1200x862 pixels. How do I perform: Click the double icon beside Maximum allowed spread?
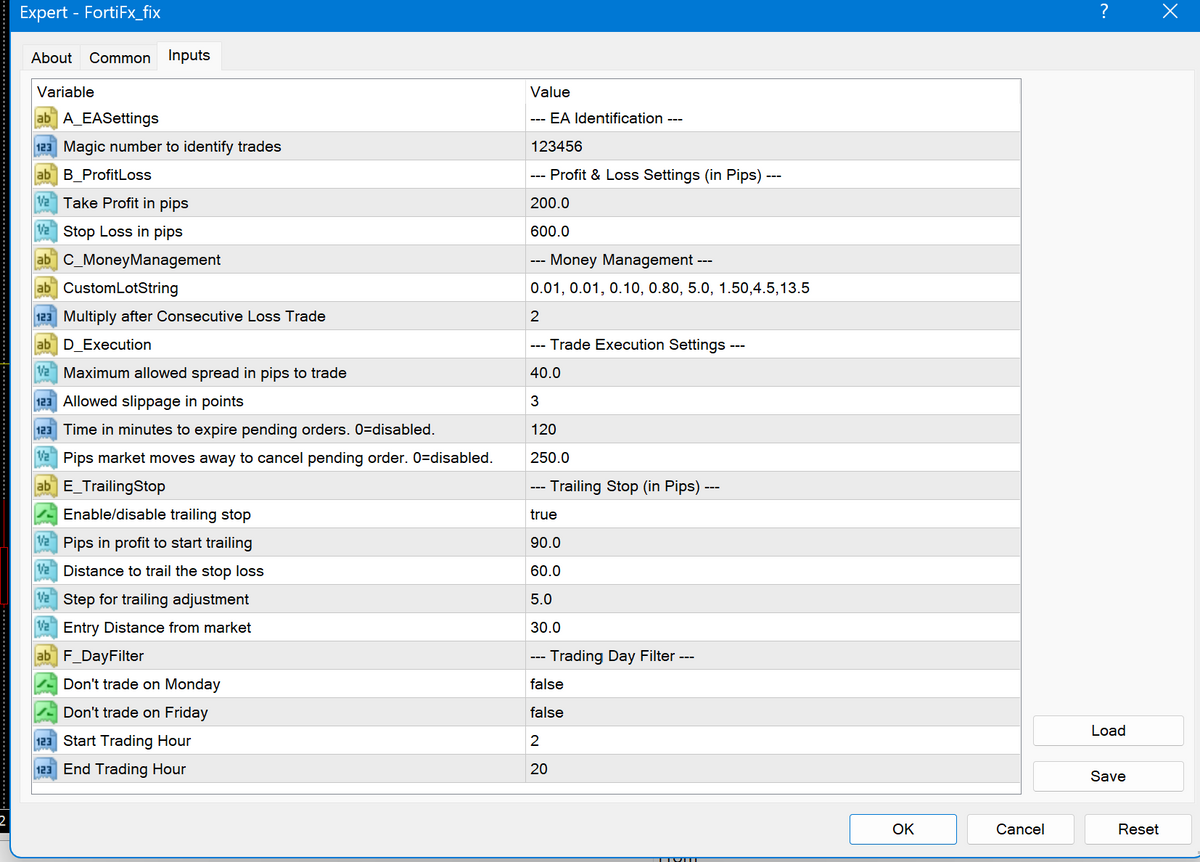click(45, 372)
